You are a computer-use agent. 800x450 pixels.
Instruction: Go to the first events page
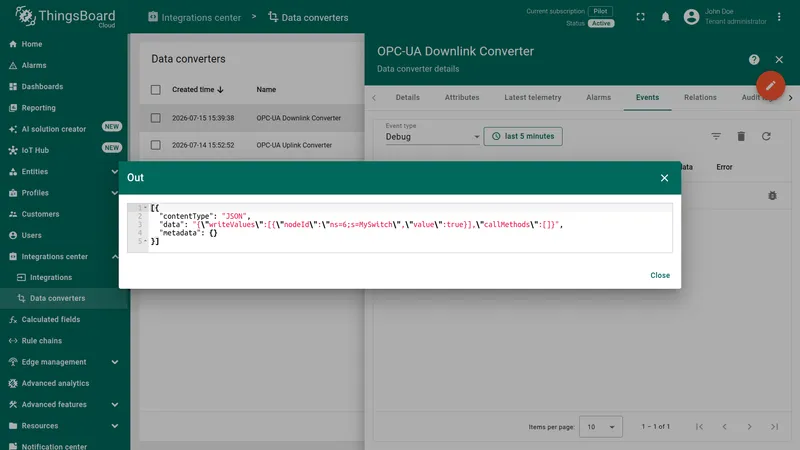coord(699,427)
